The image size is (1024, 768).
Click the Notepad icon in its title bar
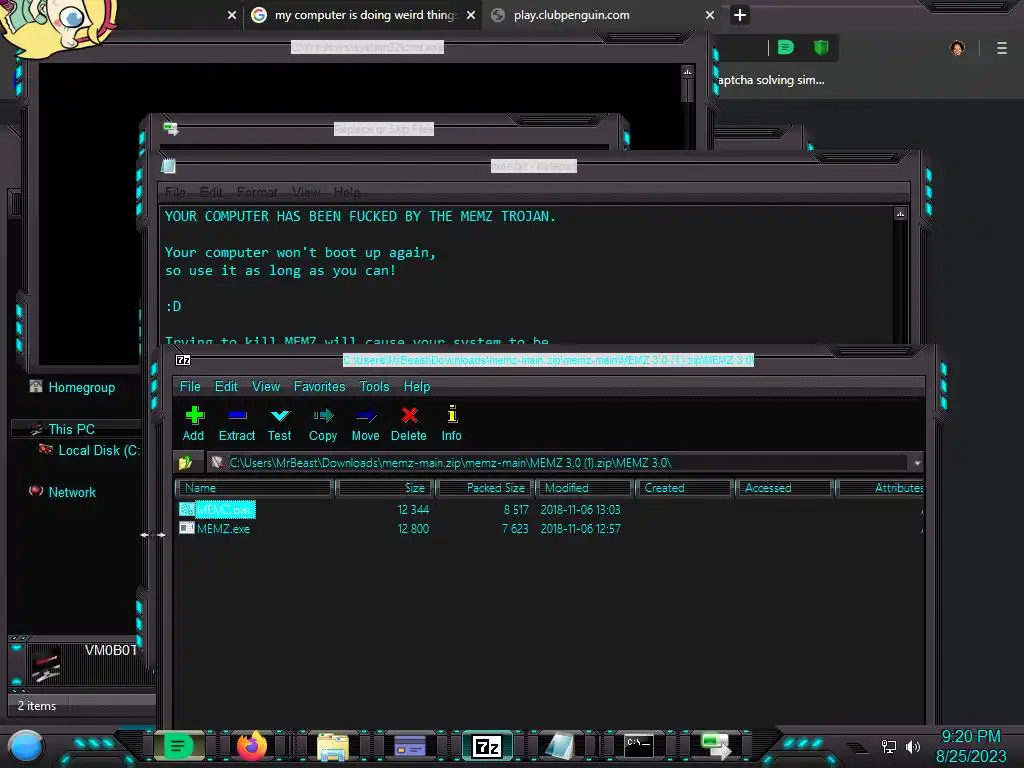click(168, 166)
